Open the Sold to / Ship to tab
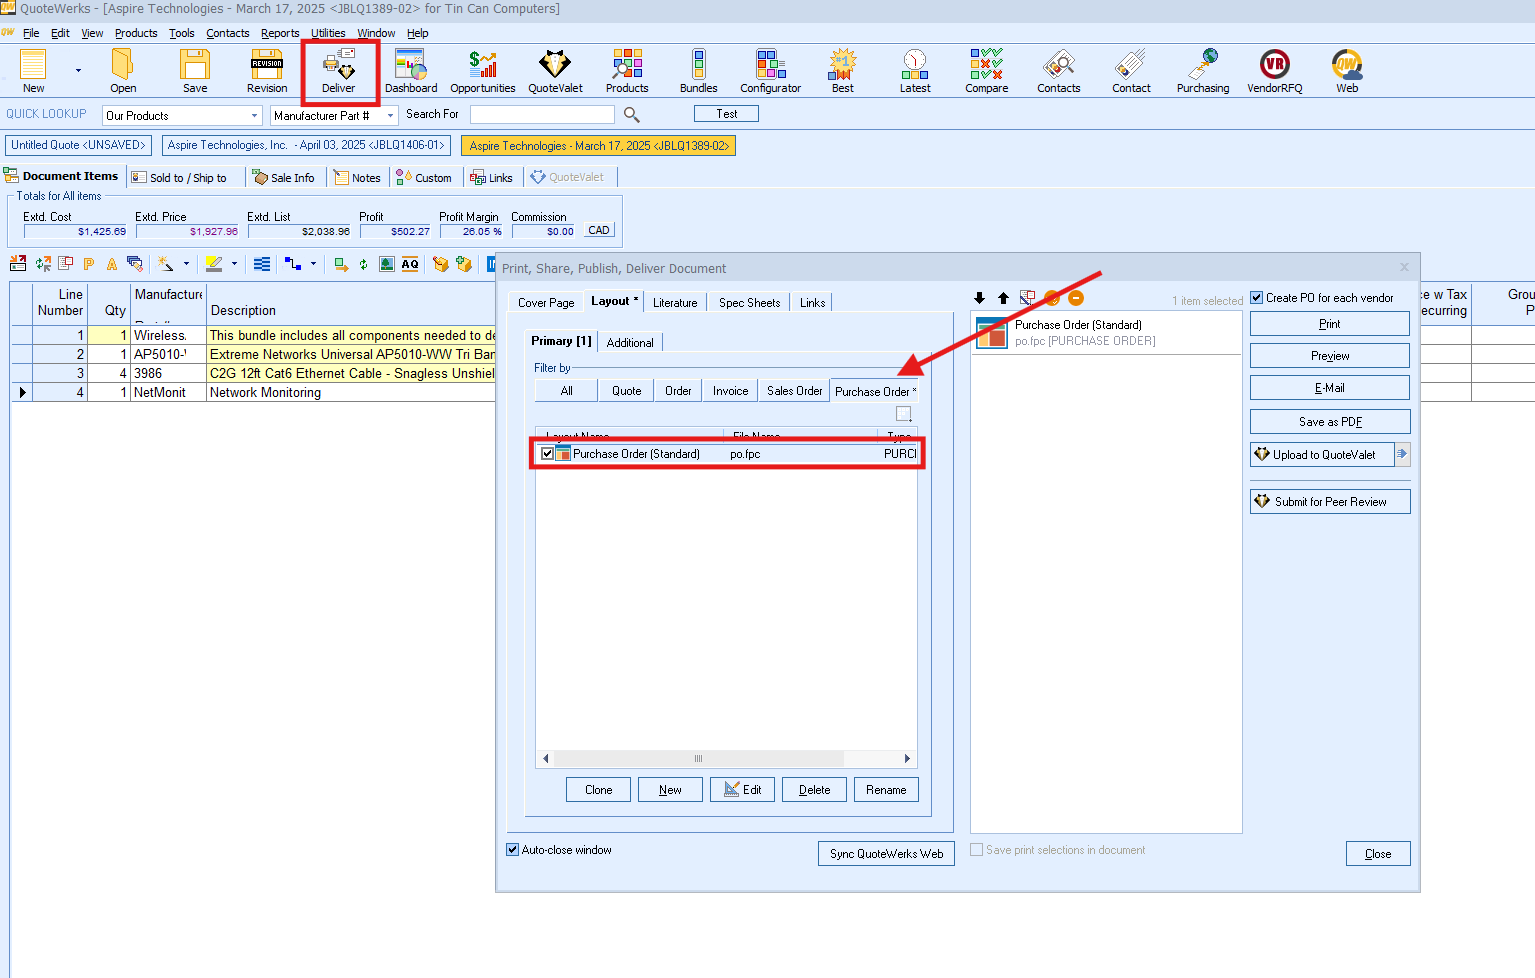This screenshot has width=1535, height=978. (x=188, y=178)
